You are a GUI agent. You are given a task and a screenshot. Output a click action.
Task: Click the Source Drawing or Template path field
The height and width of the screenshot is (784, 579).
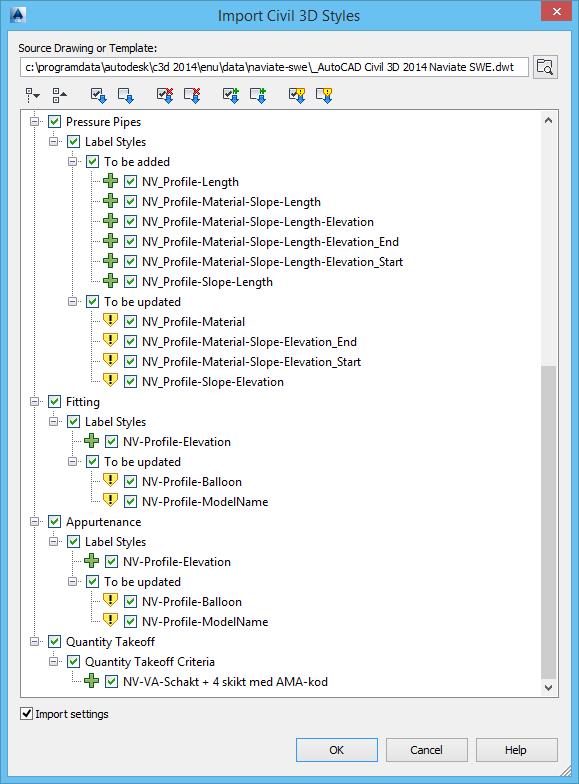click(274, 67)
